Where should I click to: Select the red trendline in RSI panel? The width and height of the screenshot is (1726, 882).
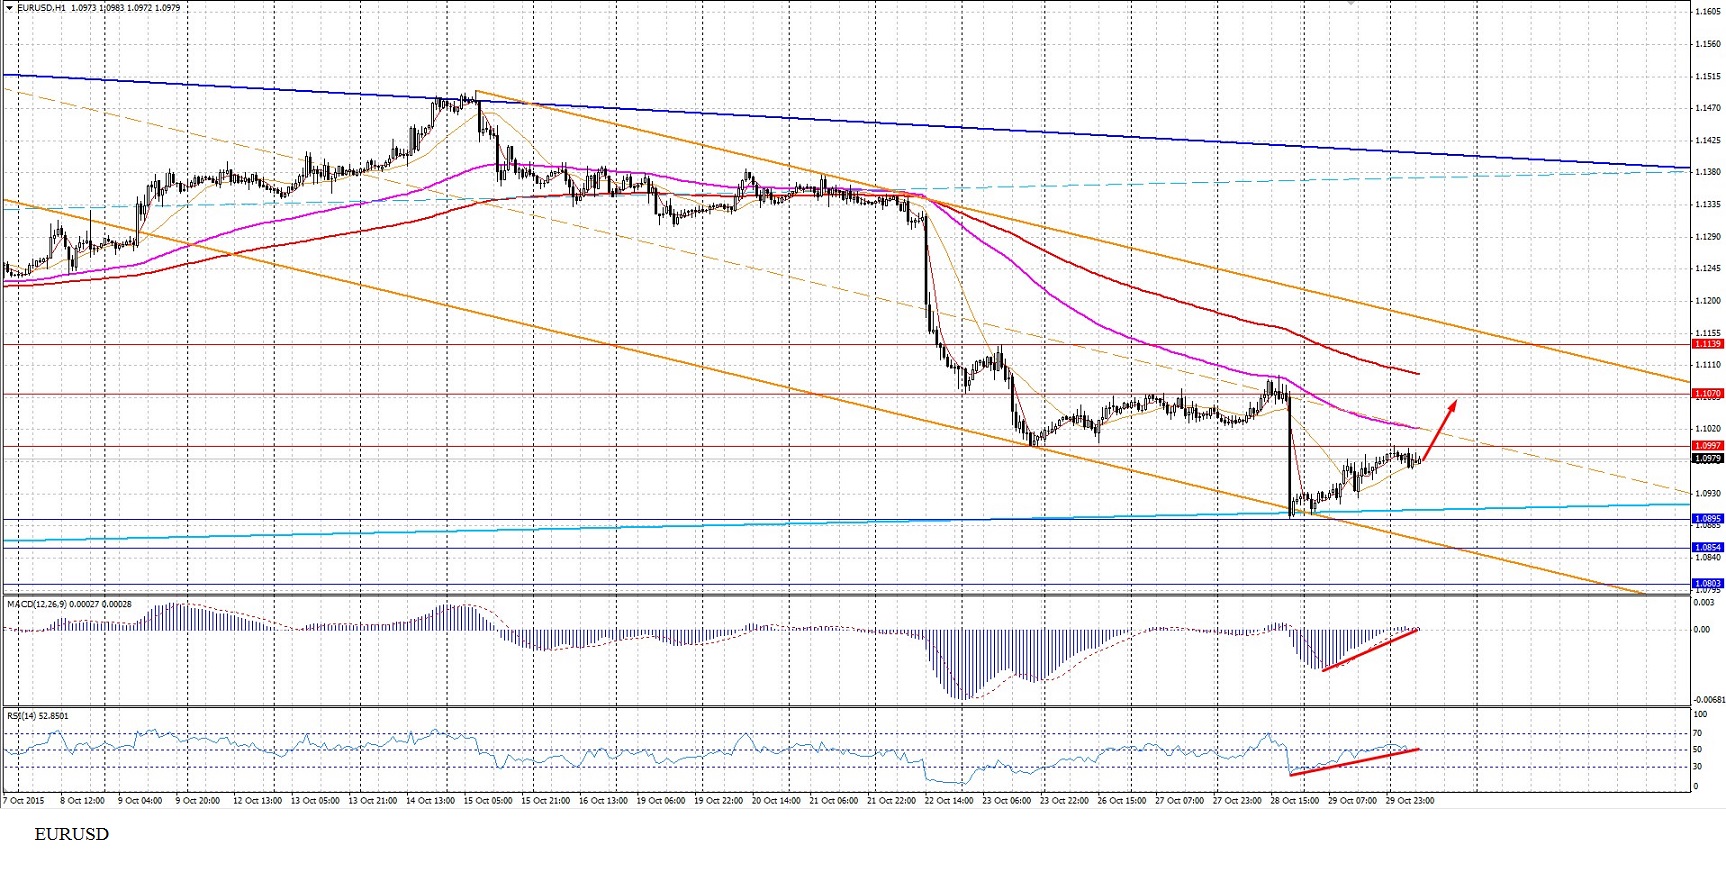coord(1354,762)
